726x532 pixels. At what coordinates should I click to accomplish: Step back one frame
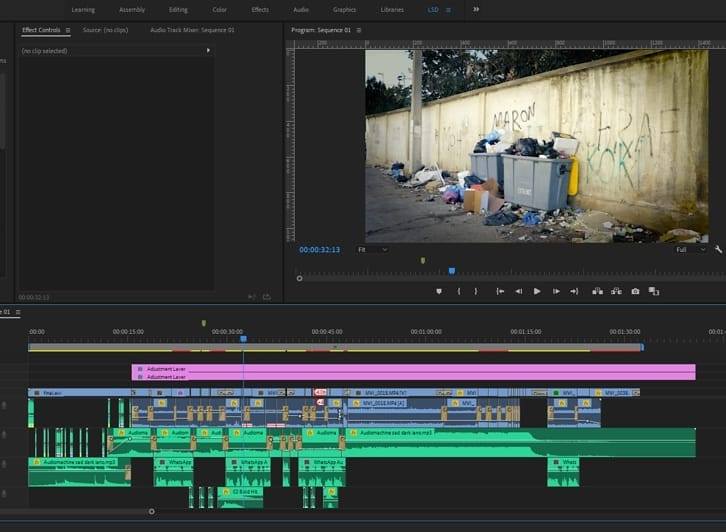tap(519, 291)
